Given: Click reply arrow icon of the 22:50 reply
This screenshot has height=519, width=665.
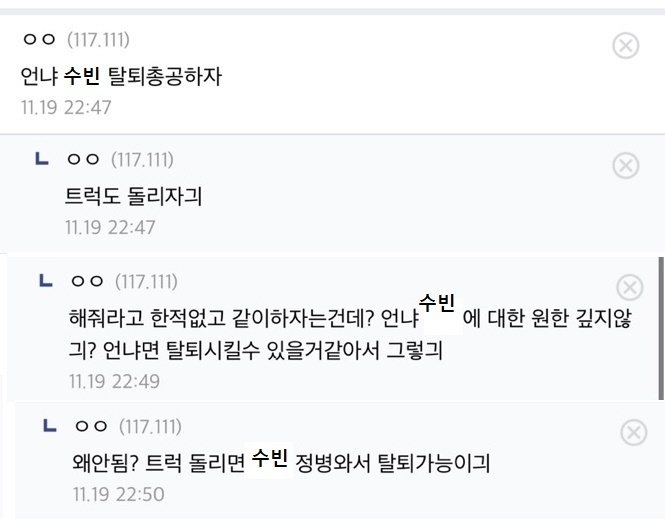Looking at the screenshot, I should (x=50, y=426).
